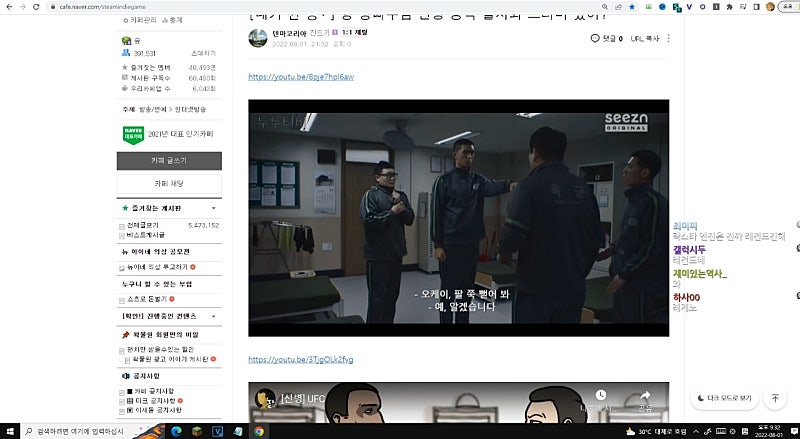
Task: Open the media control playlist icon
Action: 743,7
